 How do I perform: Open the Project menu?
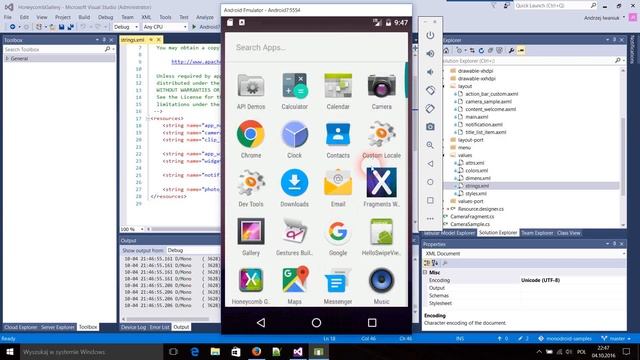(63, 17)
